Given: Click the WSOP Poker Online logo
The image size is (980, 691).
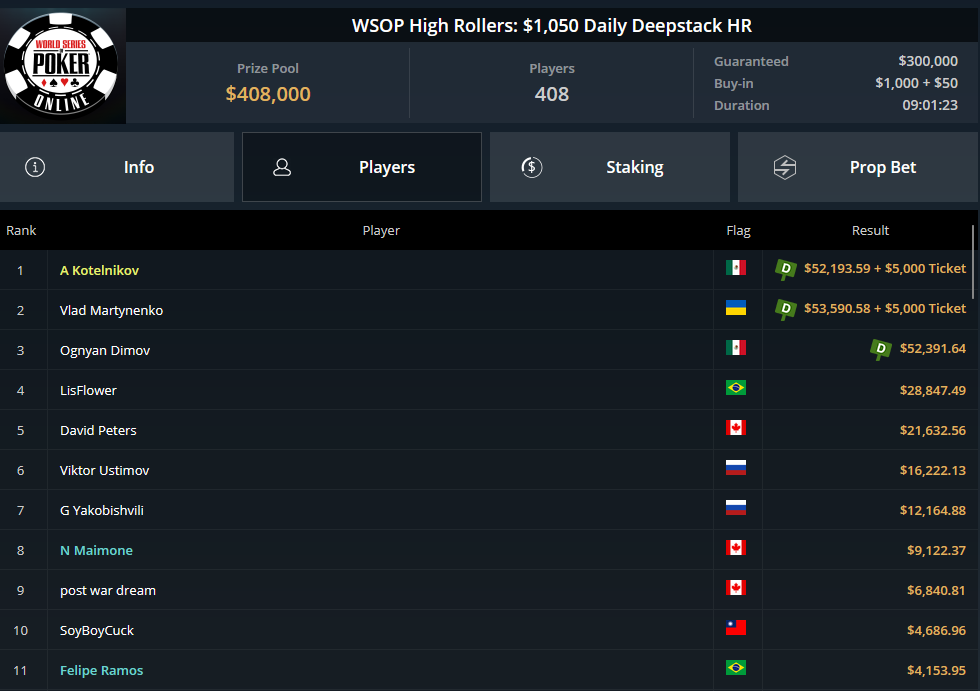Looking at the screenshot, I should click(61, 64).
